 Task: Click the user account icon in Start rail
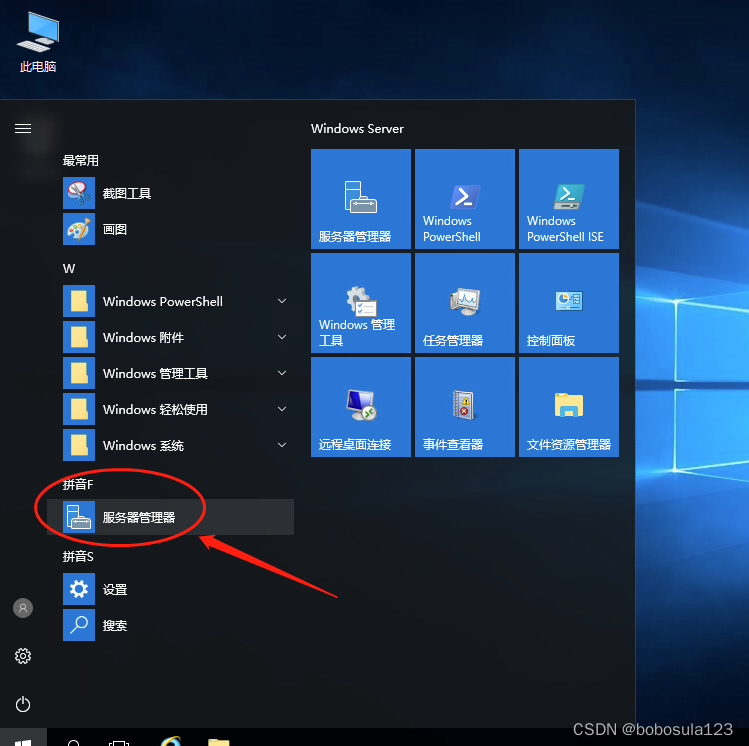(x=23, y=608)
